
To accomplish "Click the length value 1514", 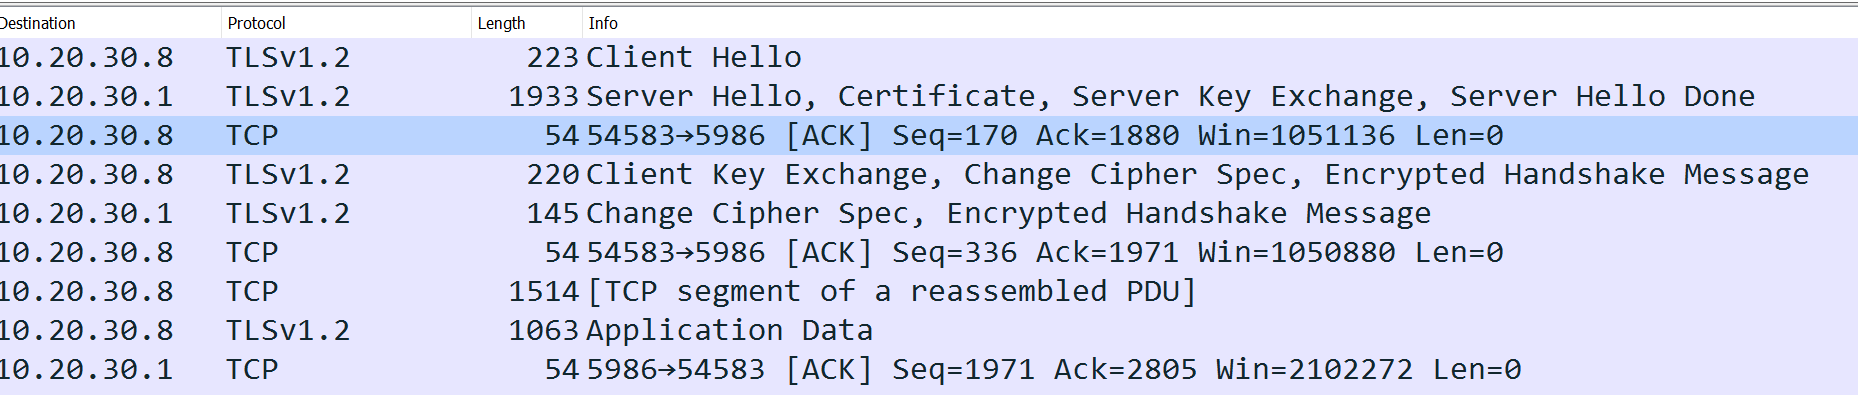I will [x=543, y=291].
